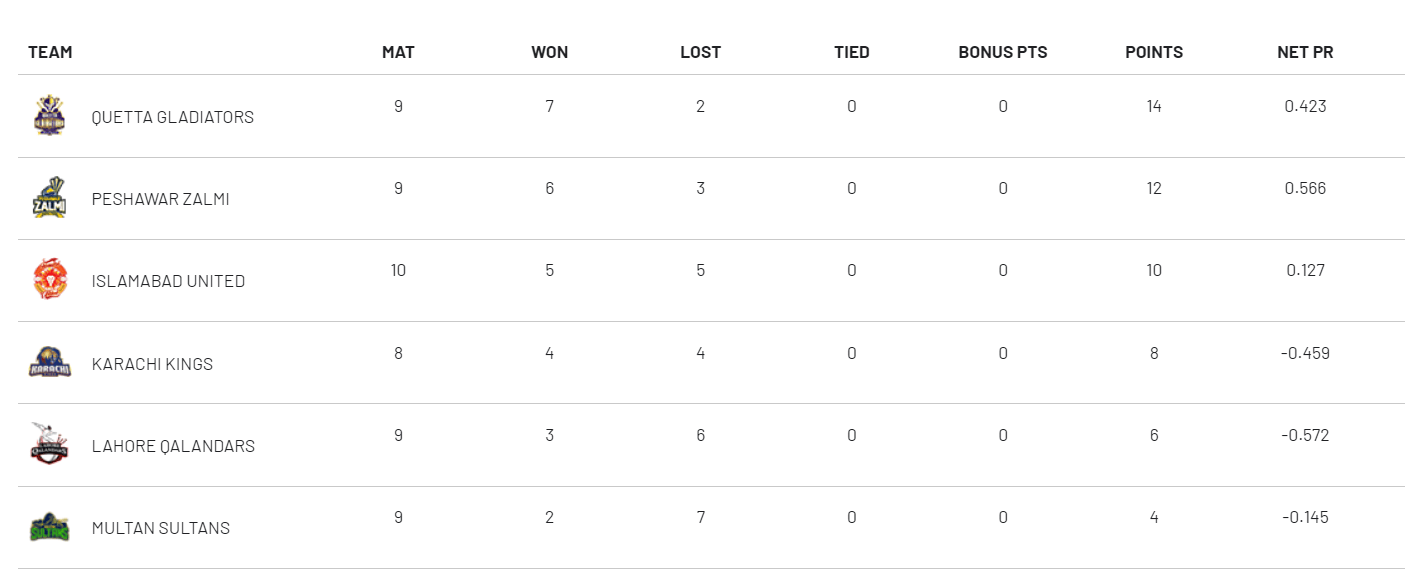
Task: Select the Karachi Kings team name
Action: (152, 364)
